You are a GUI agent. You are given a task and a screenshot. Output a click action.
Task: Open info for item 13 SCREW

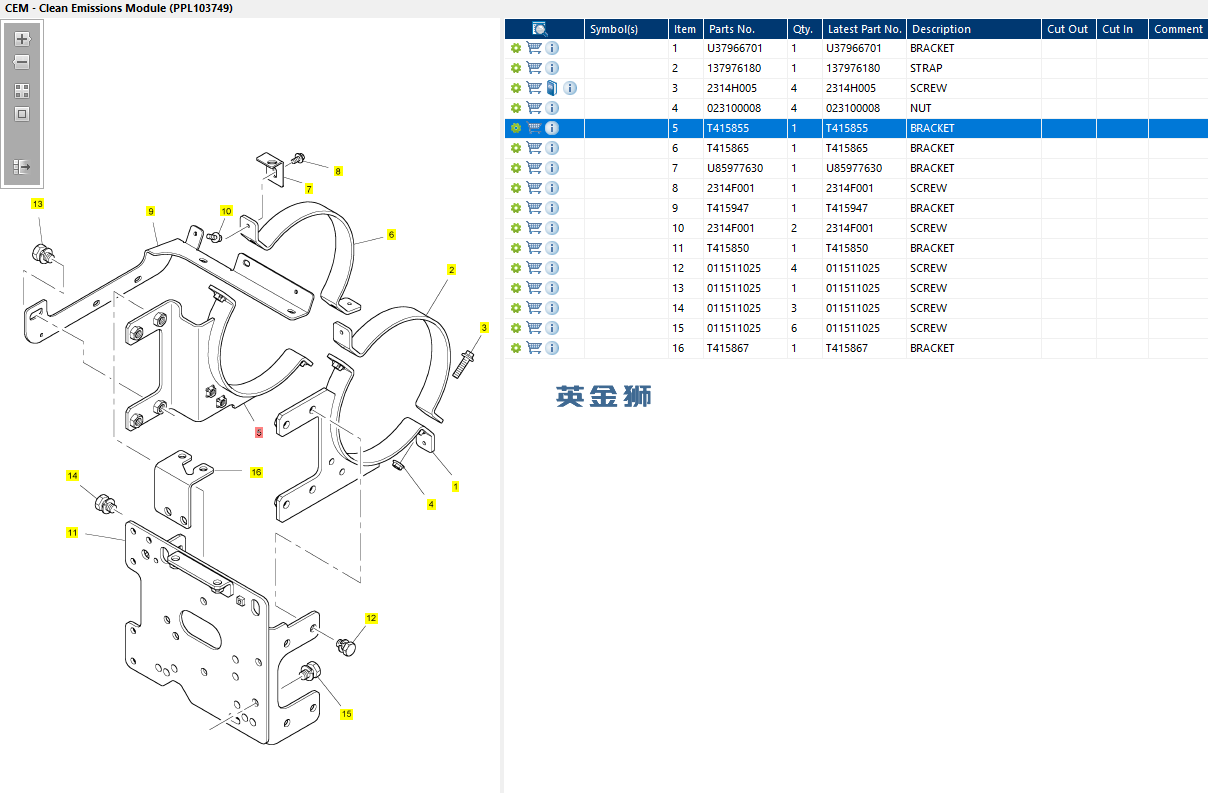pyautogui.click(x=552, y=288)
